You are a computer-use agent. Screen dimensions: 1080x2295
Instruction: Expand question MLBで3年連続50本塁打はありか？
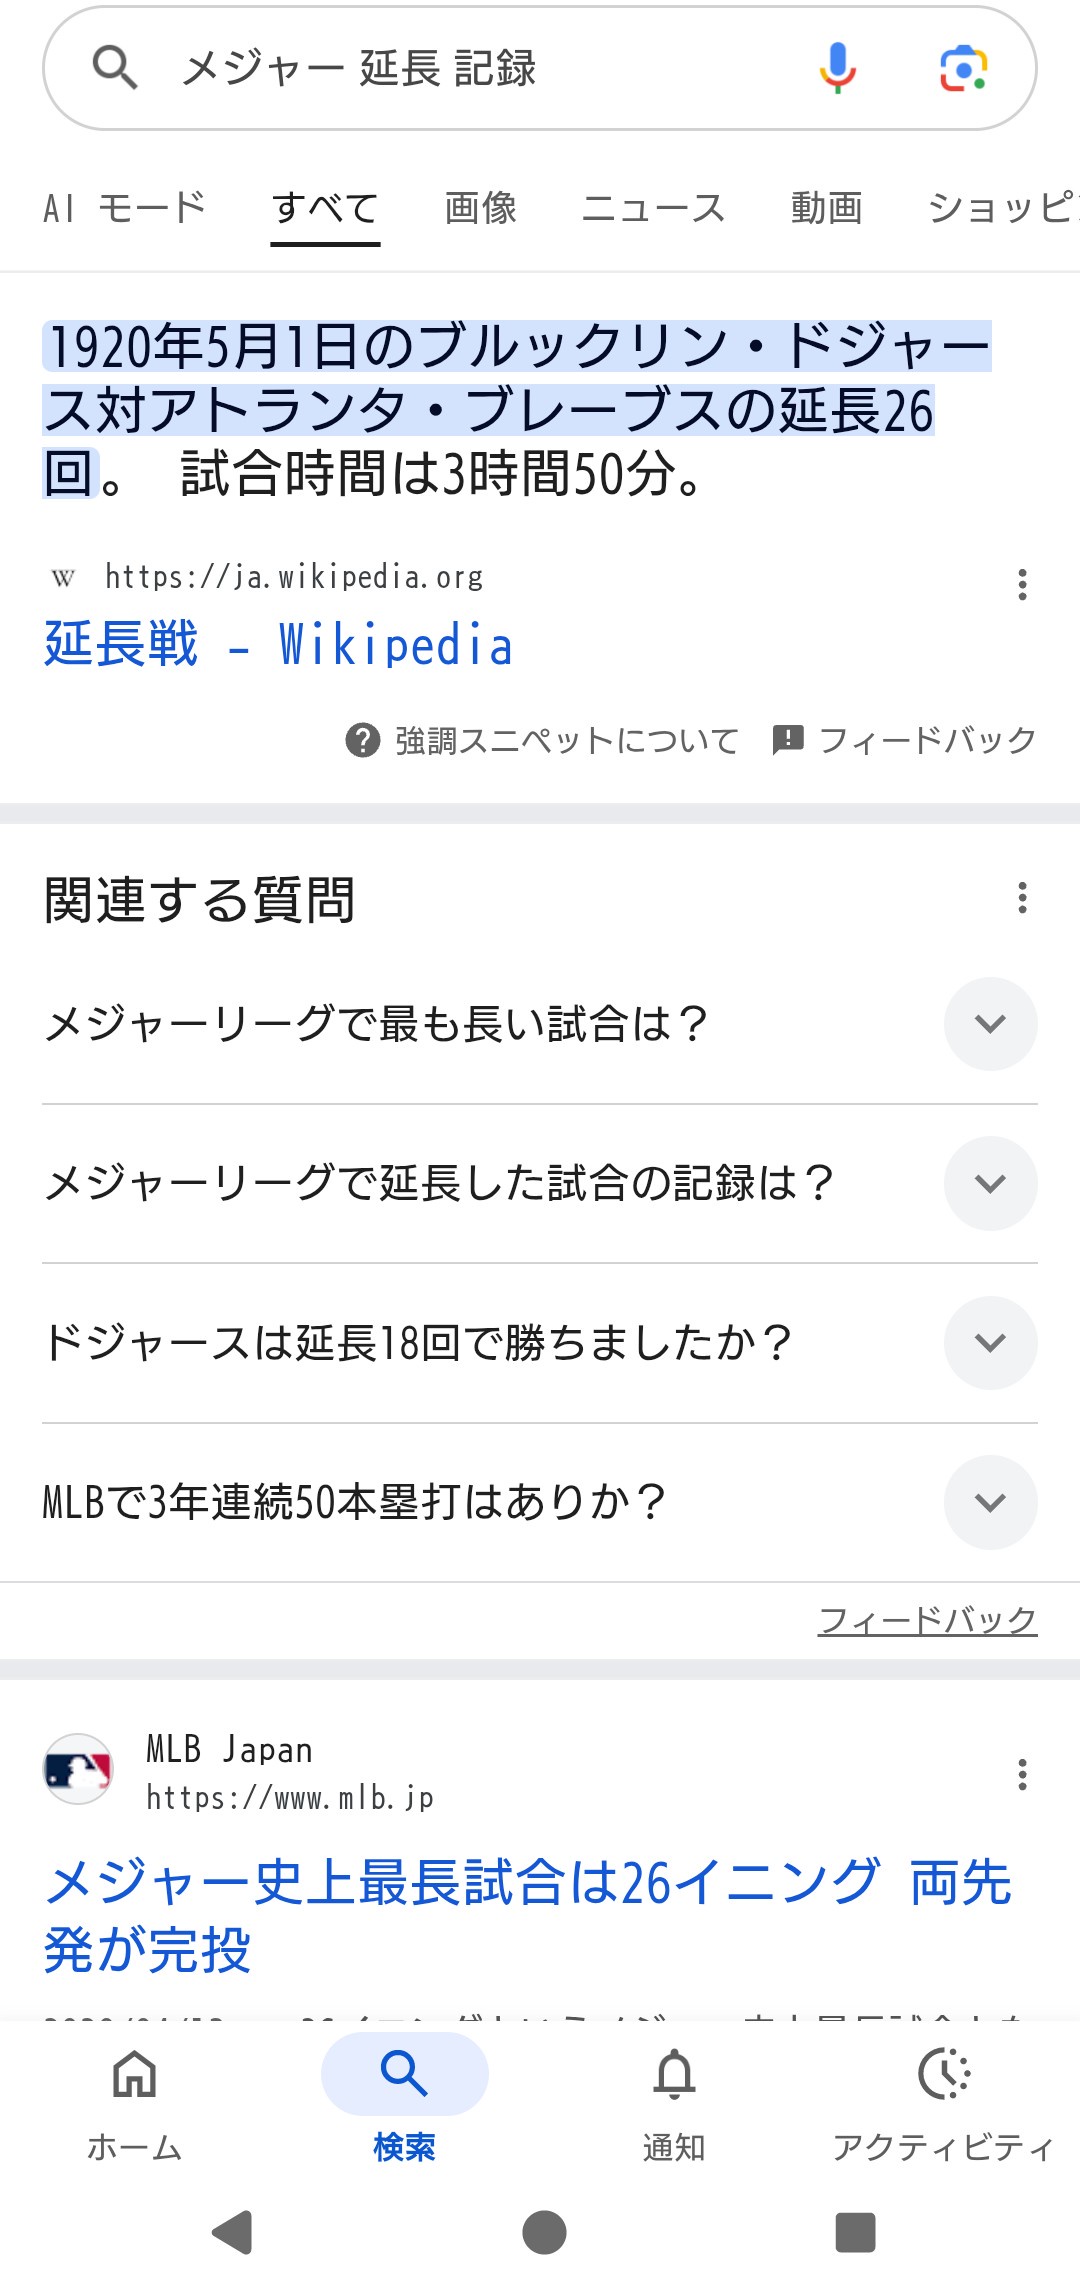tap(990, 1502)
